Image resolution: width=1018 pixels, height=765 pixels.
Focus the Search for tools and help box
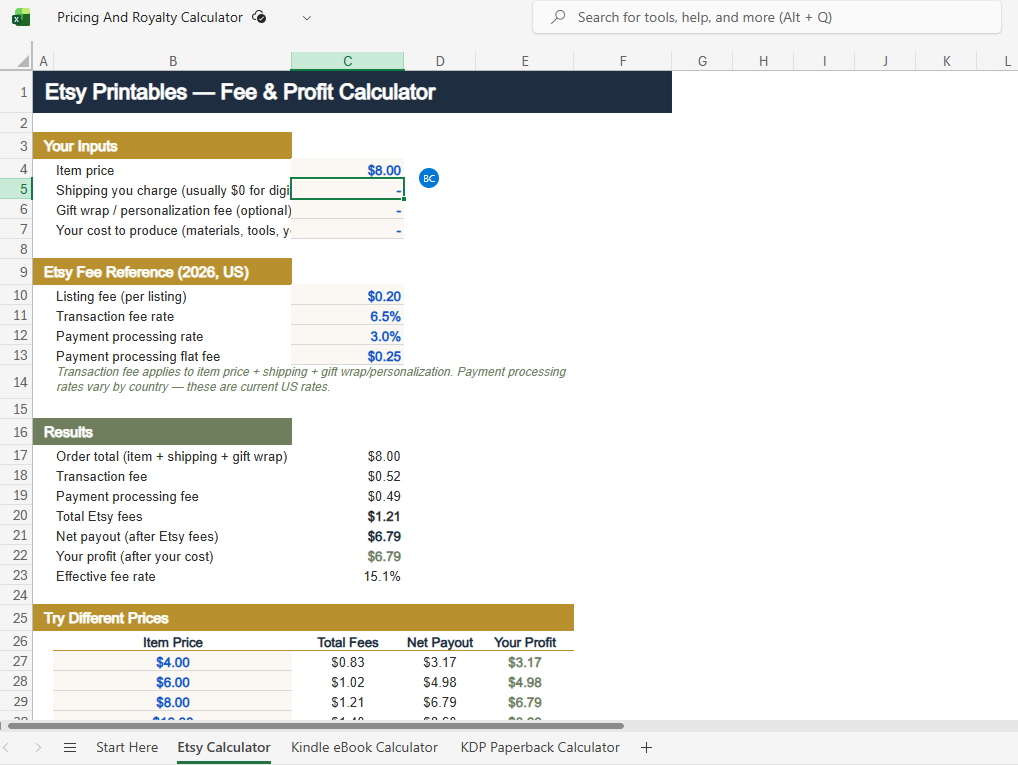coord(767,18)
